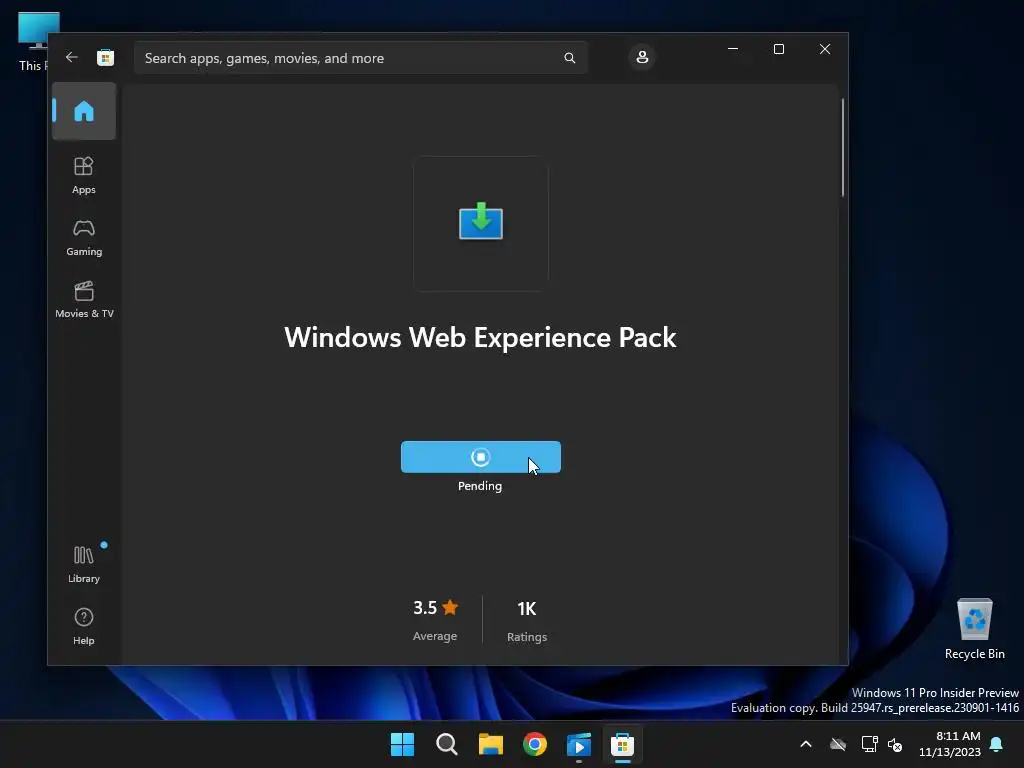Open the media player taskbar icon

click(x=579, y=744)
